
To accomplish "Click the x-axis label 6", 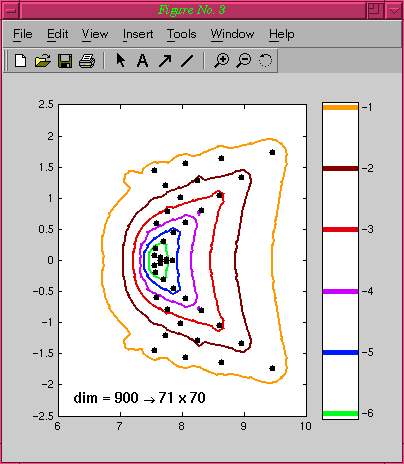I will [x=57, y=426].
